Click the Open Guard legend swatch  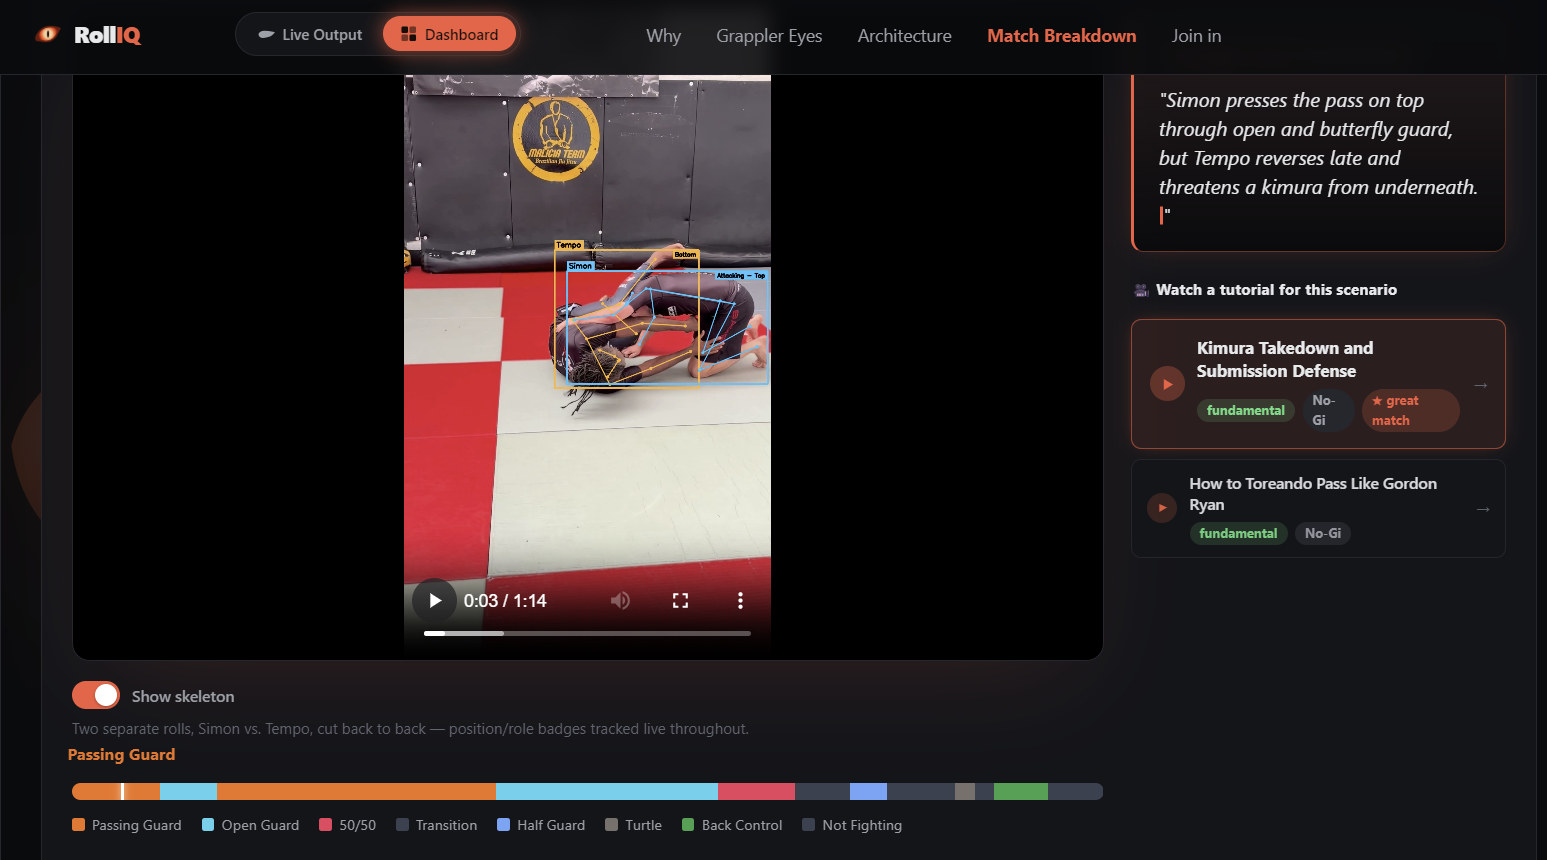tap(208, 825)
